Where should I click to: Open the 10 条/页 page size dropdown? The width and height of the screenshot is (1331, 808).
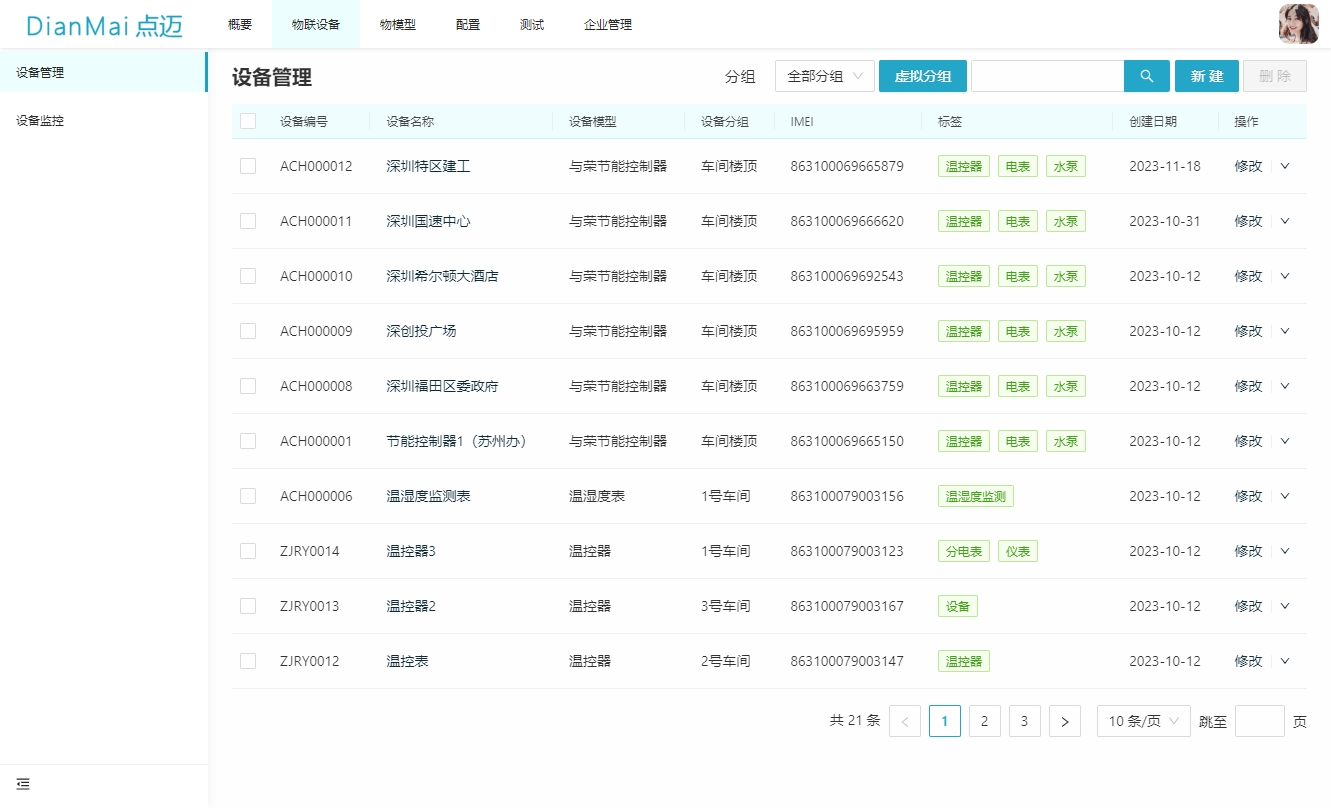[x=1143, y=721]
